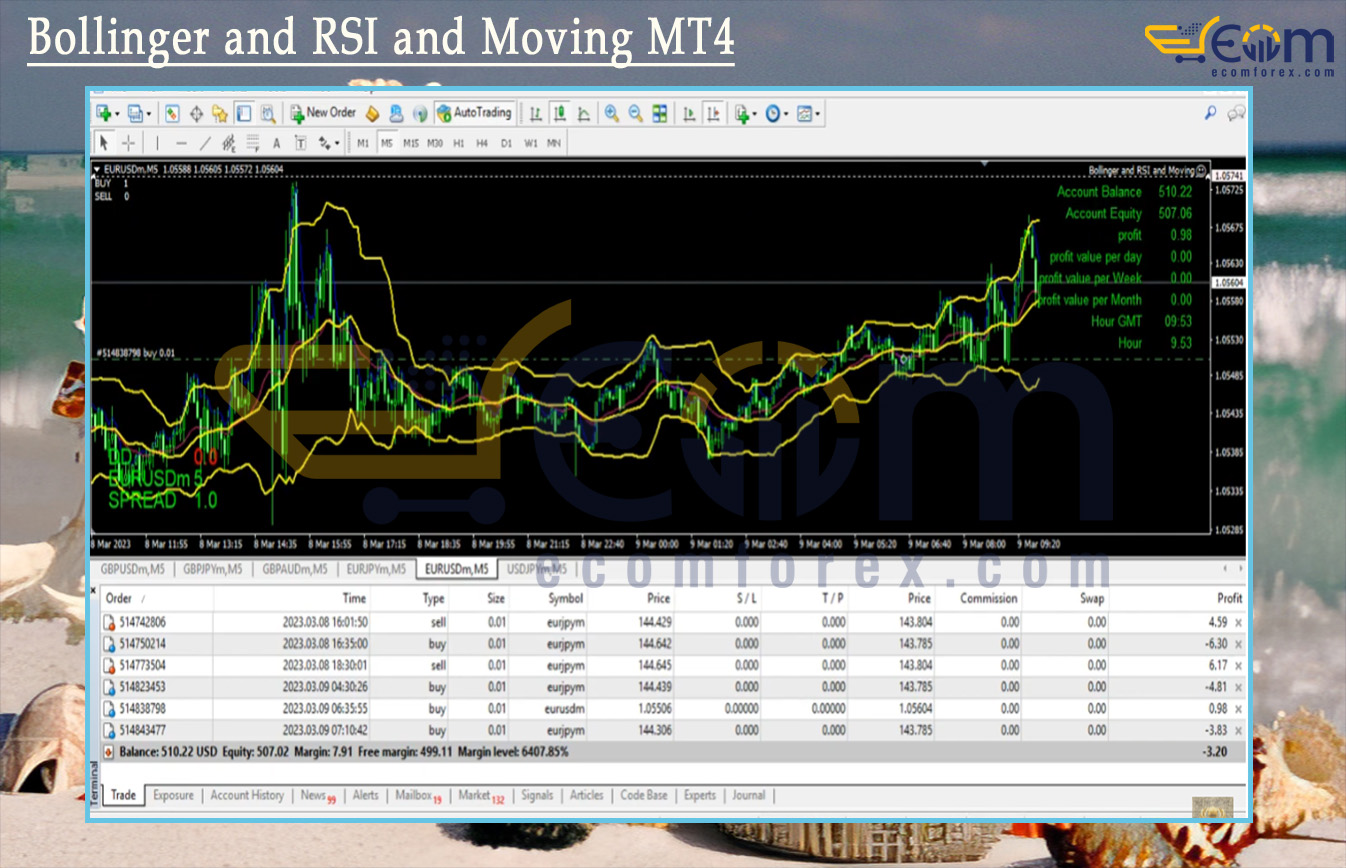Image resolution: width=1346 pixels, height=868 pixels.
Task: Toggle the AutoTrading button
Action: 475,113
